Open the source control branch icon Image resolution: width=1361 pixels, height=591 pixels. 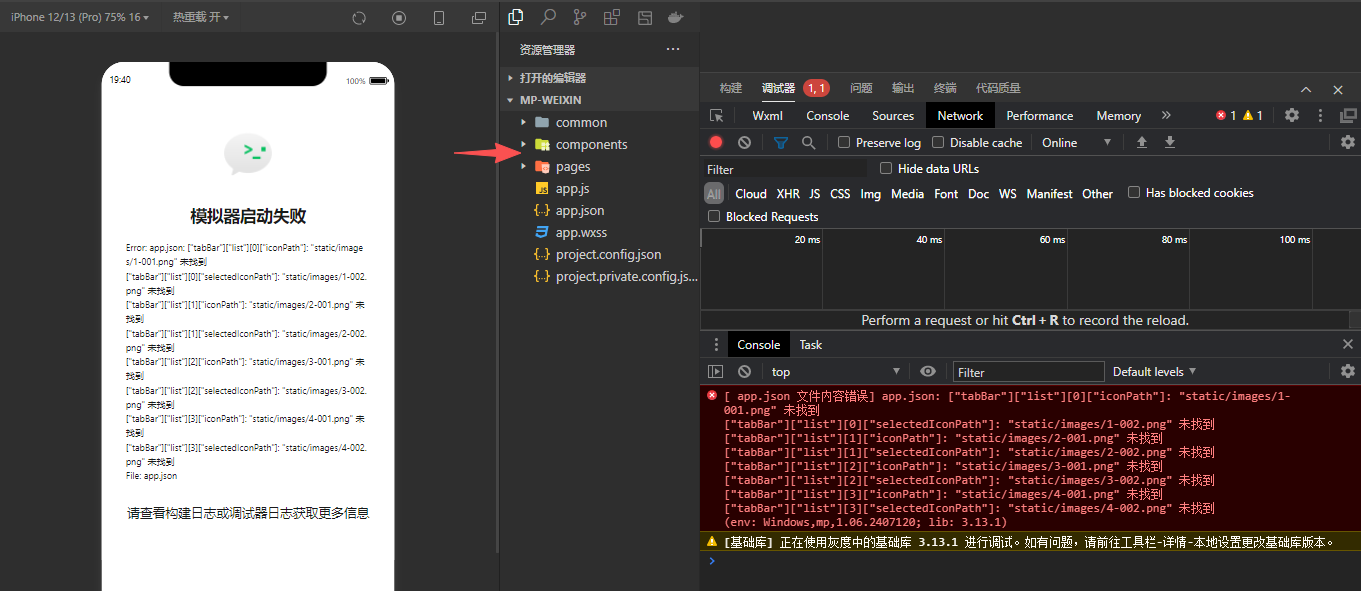(580, 17)
